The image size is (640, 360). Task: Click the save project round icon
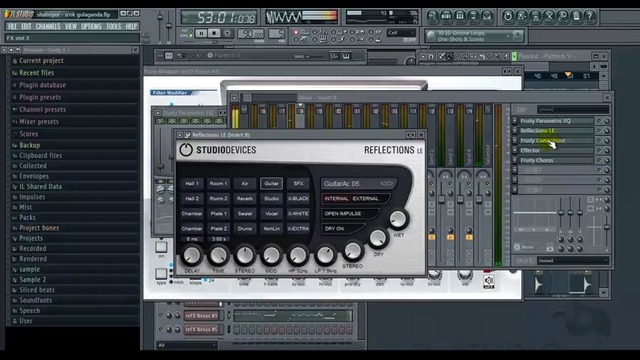pyautogui.click(x=522, y=16)
